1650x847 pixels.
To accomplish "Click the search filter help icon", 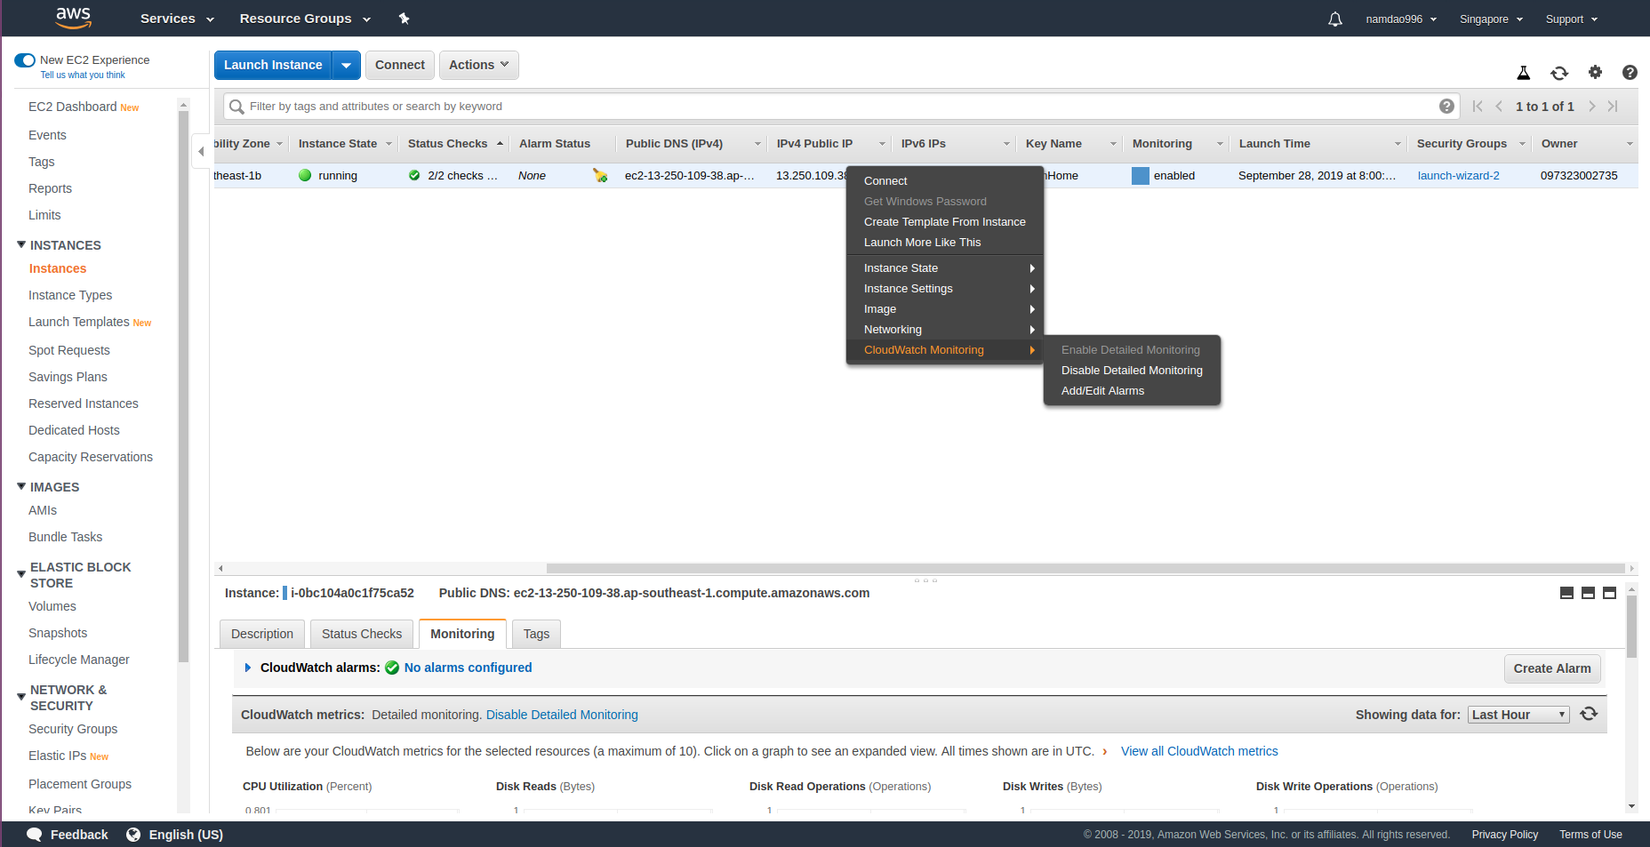I will (x=1446, y=106).
